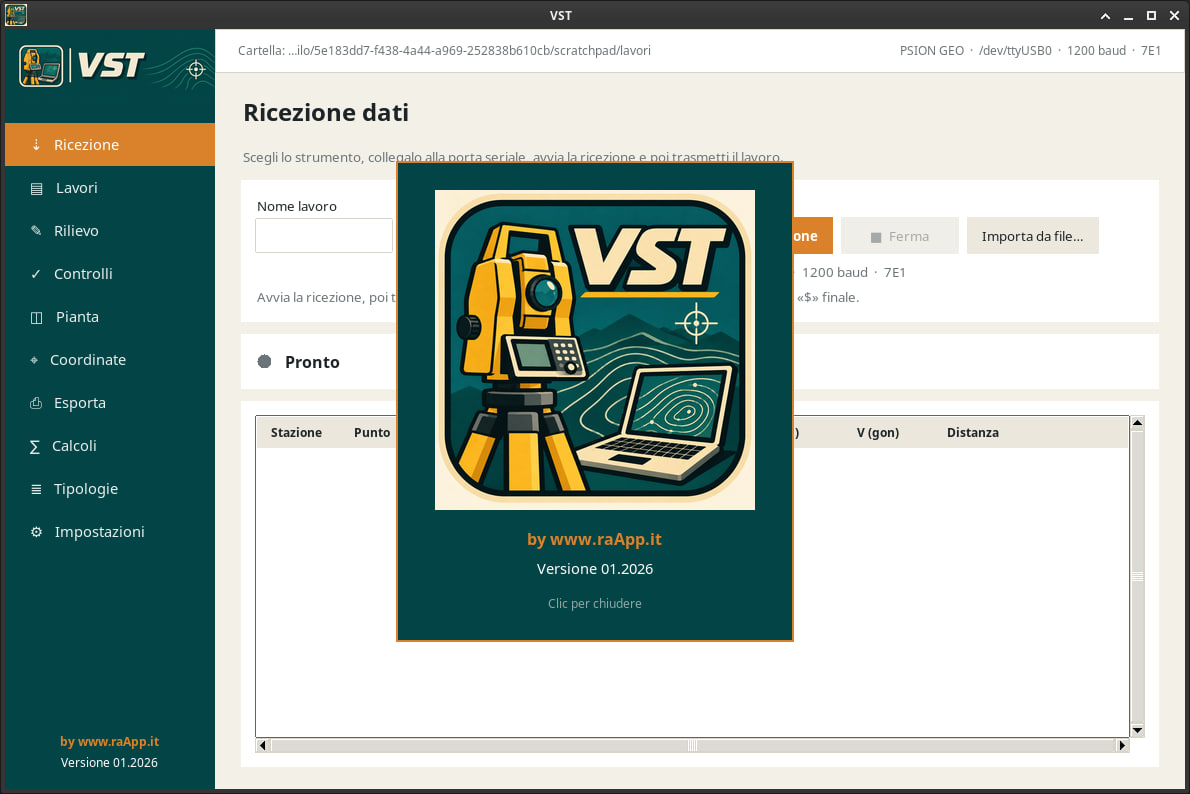The image size is (1190, 794).
Task: Click the window roll-up arrow in title bar
Action: 1105,15
